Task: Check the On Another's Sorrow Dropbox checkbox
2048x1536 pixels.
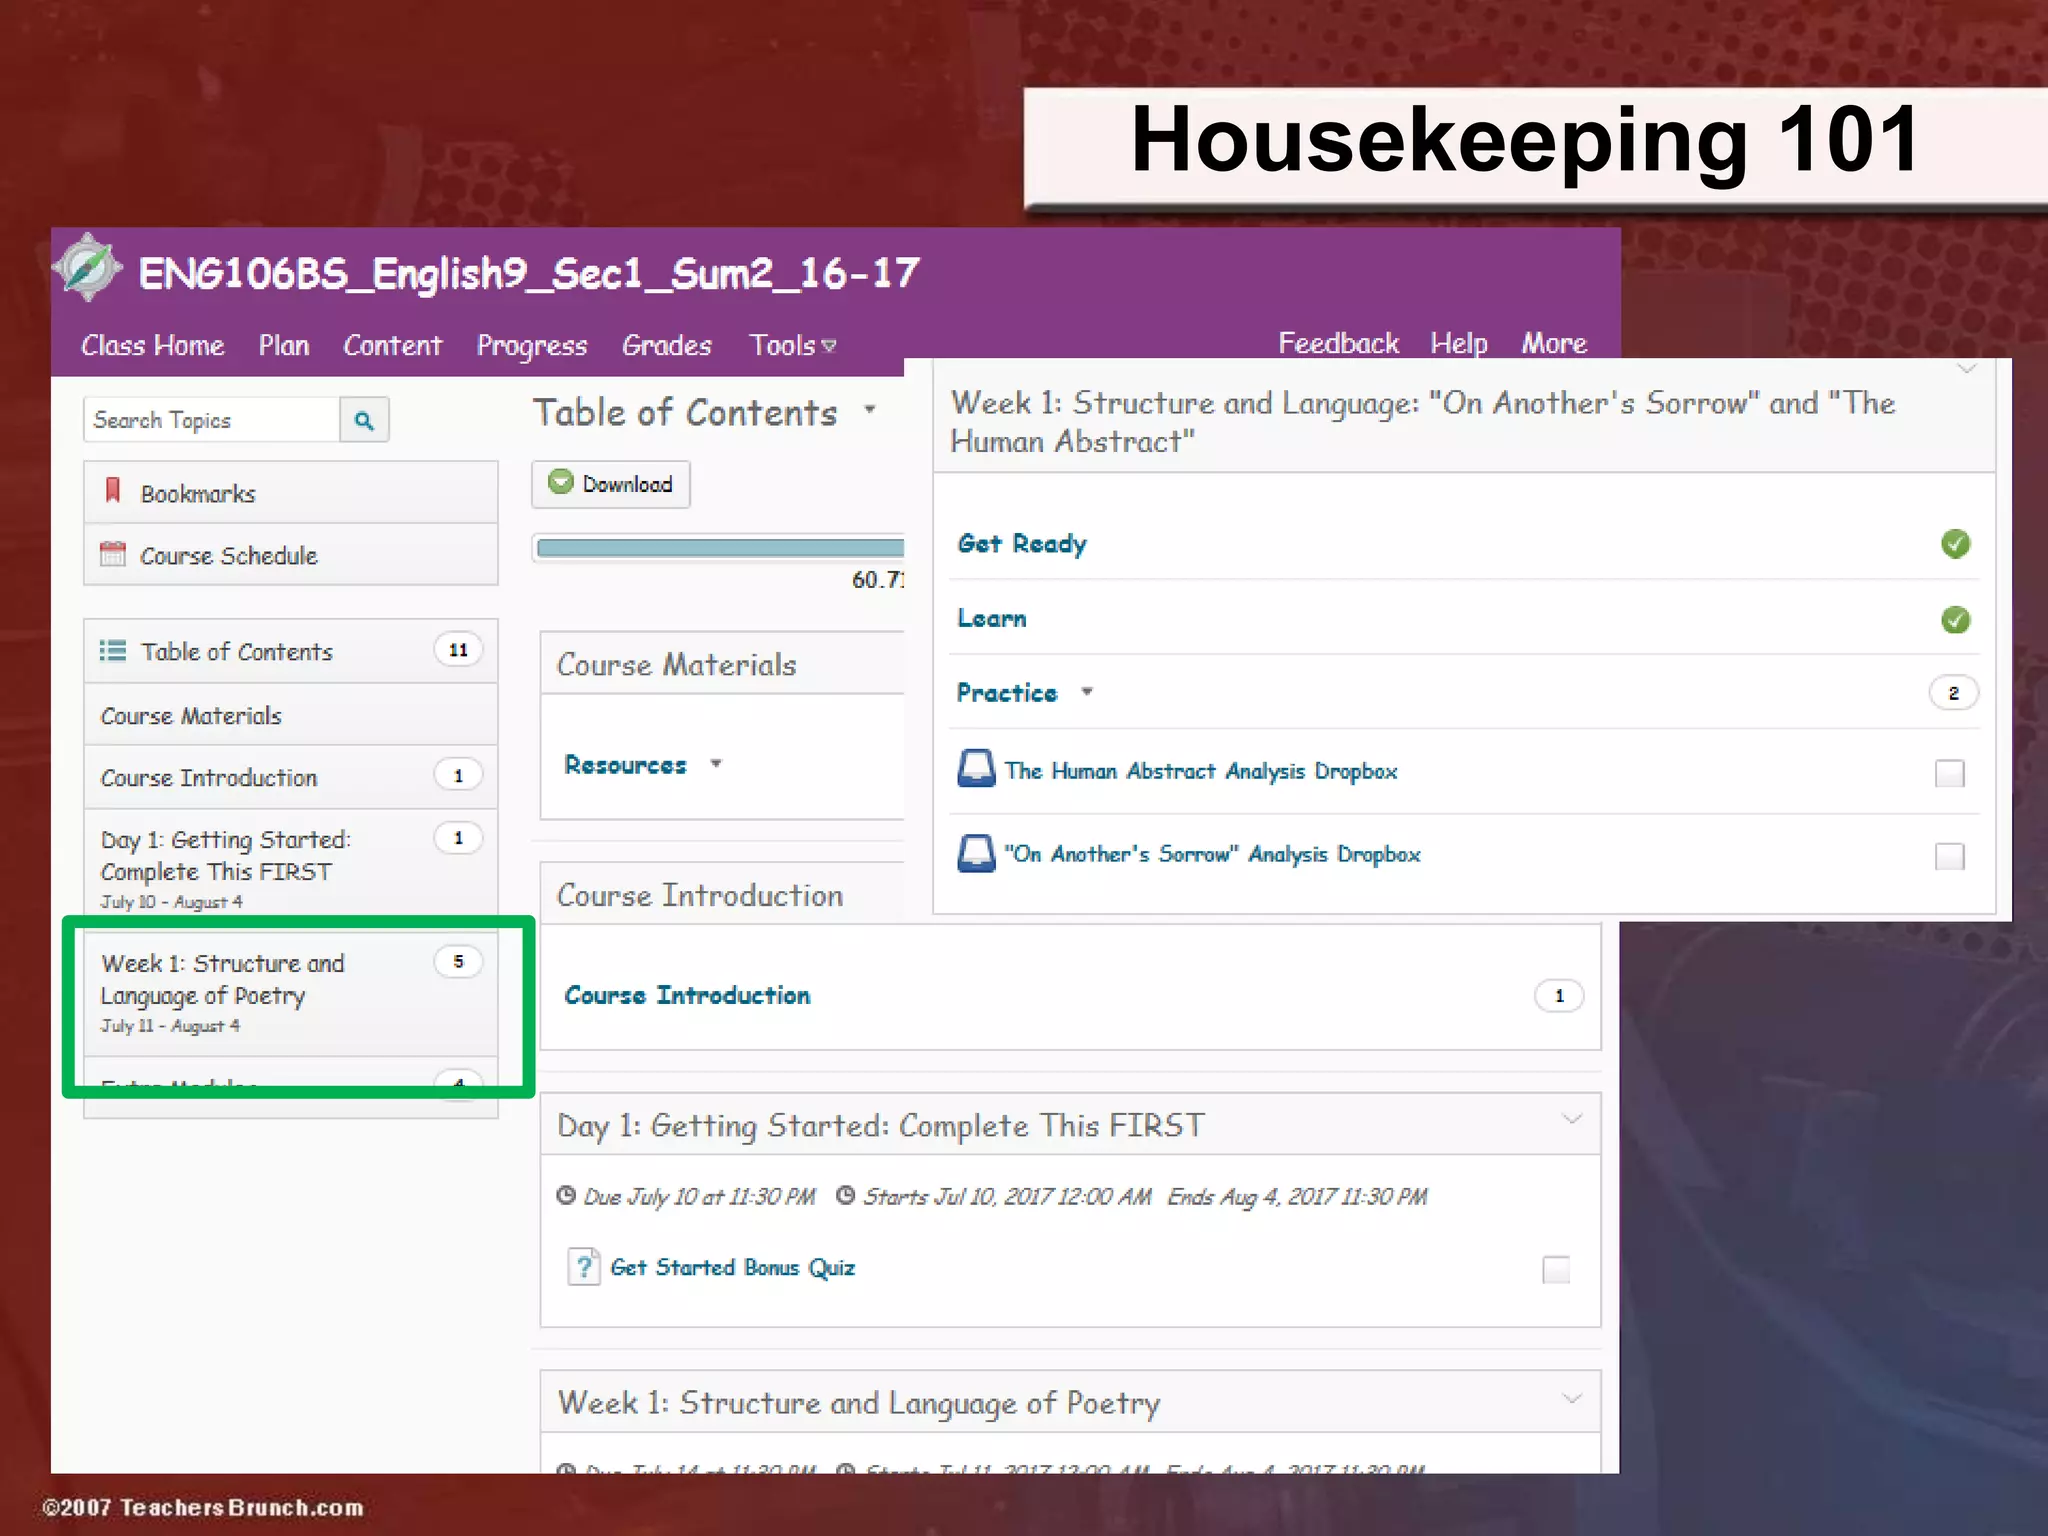Action: tap(1949, 856)
